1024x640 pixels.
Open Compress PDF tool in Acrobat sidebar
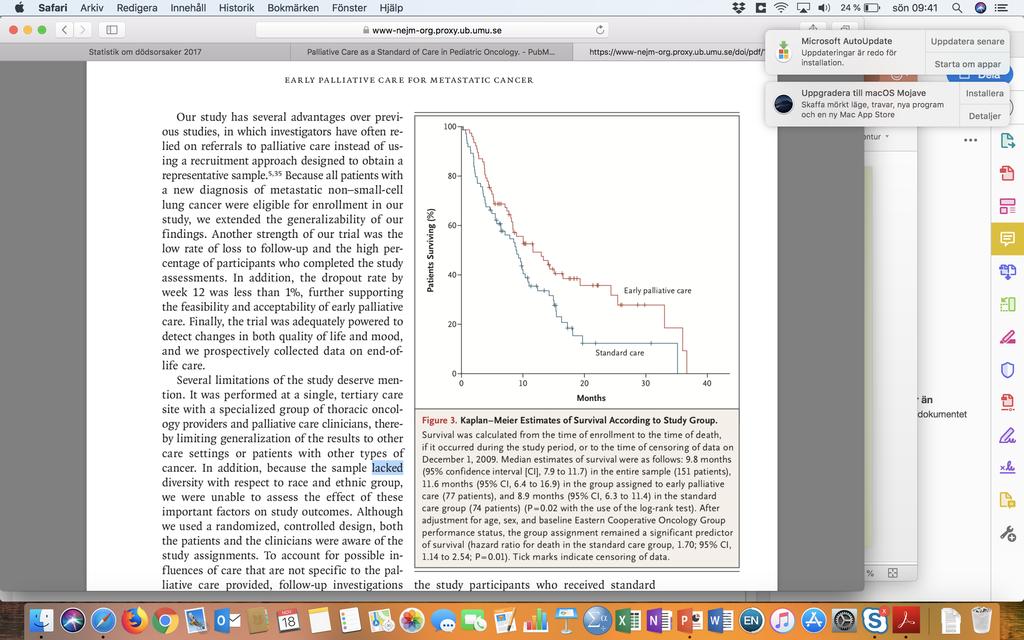(1007, 402)
